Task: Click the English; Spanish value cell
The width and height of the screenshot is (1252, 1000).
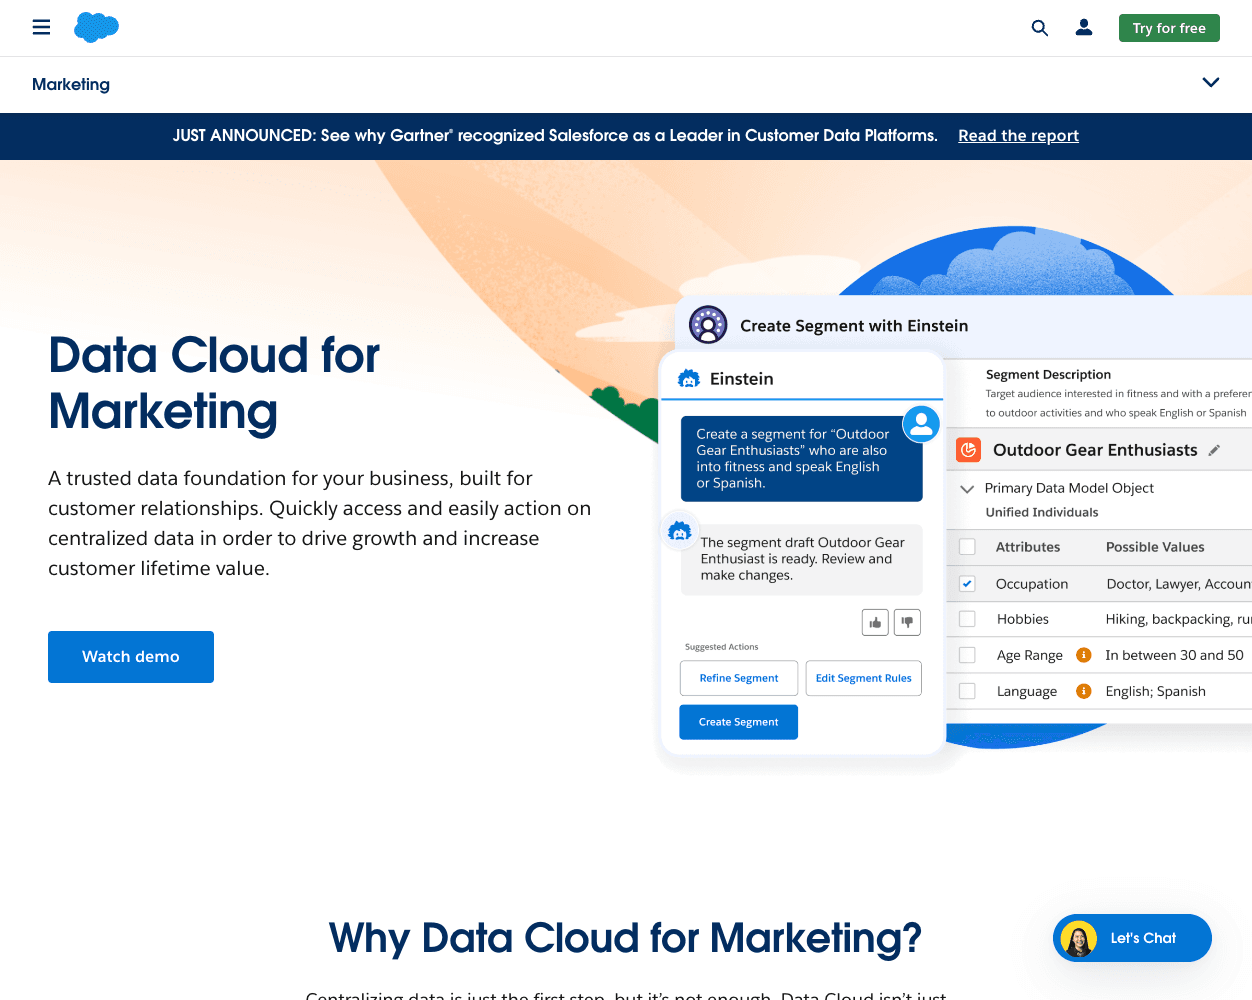Action: [1155, 691]
